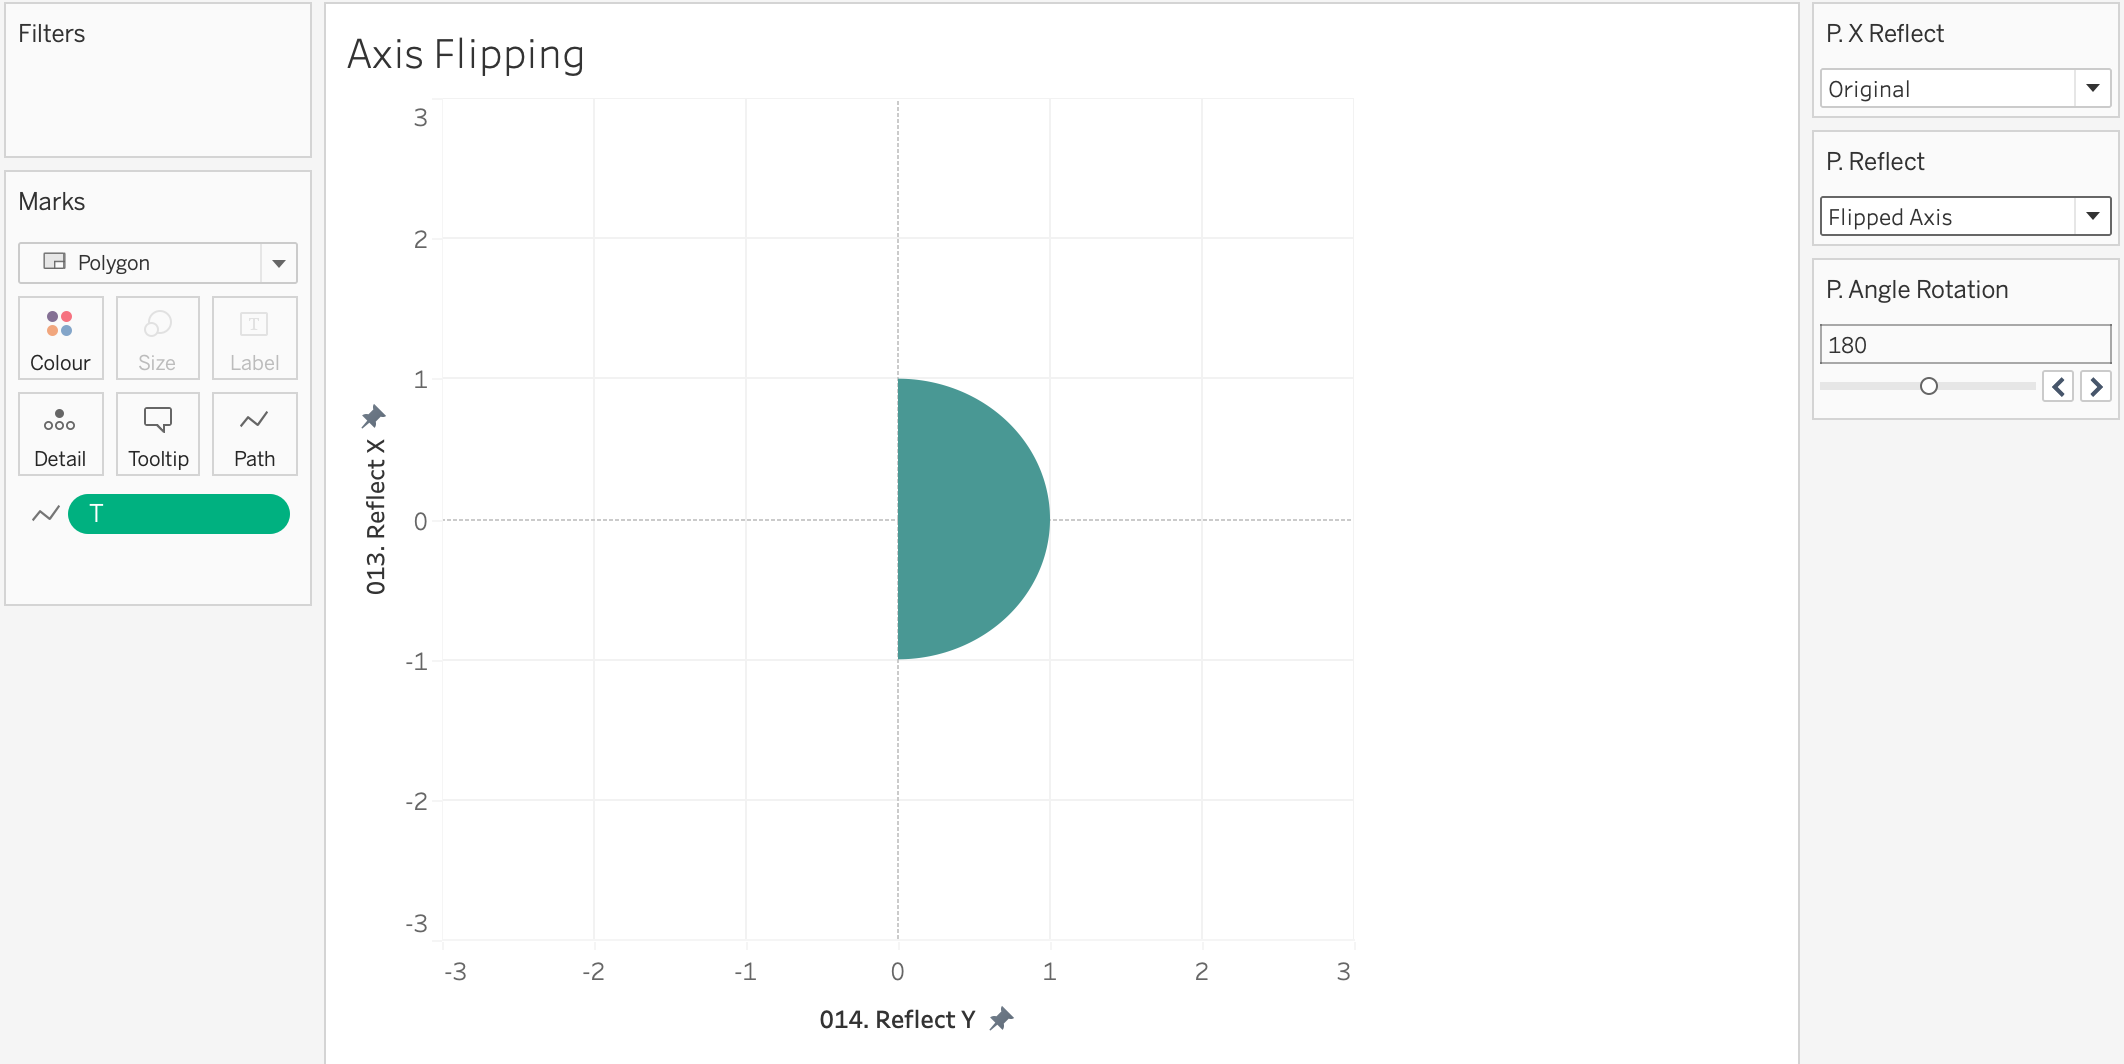This screenshot has height=1064, width=2124.
Task: Click the path icon left of T pill
Action: coord(45,514)
